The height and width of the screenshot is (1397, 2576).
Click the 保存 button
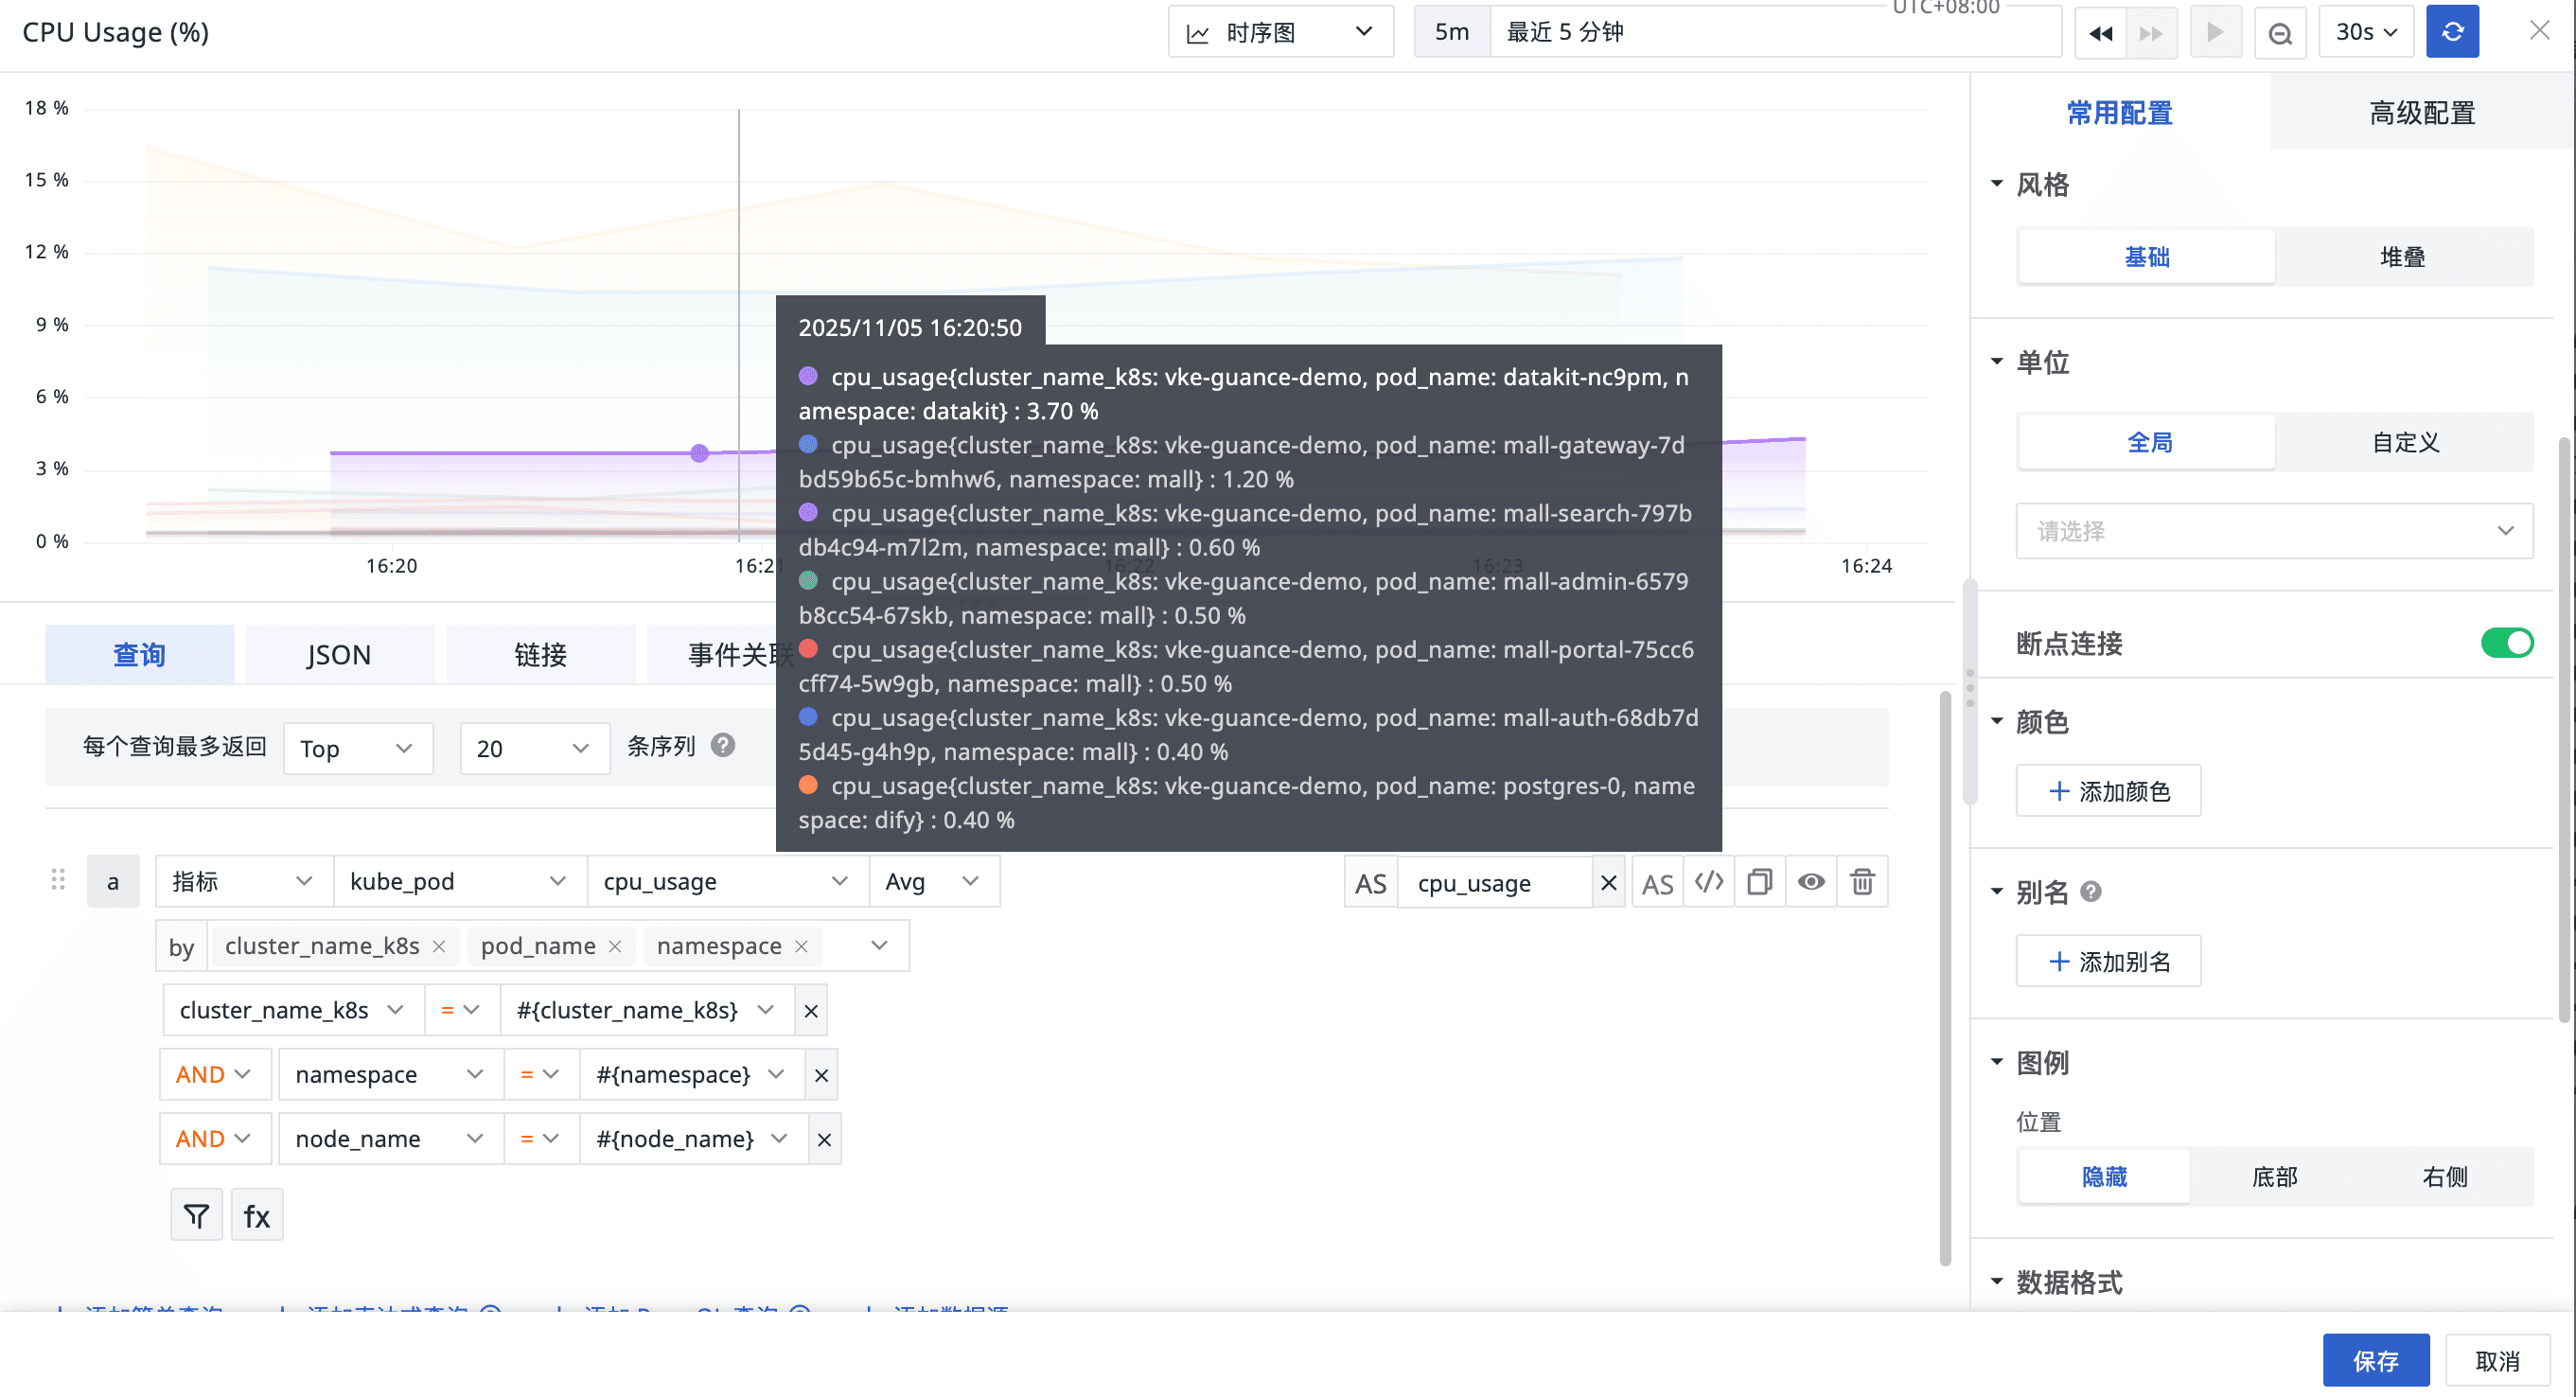pyautogui.click(x=2375, y=1360)
